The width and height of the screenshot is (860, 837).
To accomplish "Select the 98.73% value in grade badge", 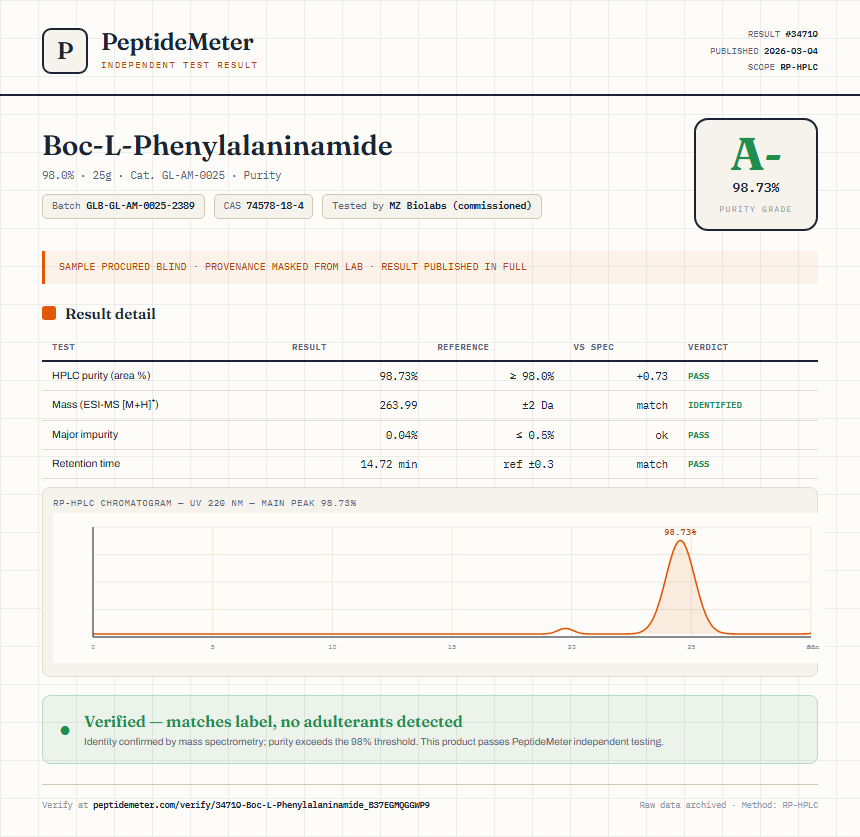I will [x=756, y=188].
